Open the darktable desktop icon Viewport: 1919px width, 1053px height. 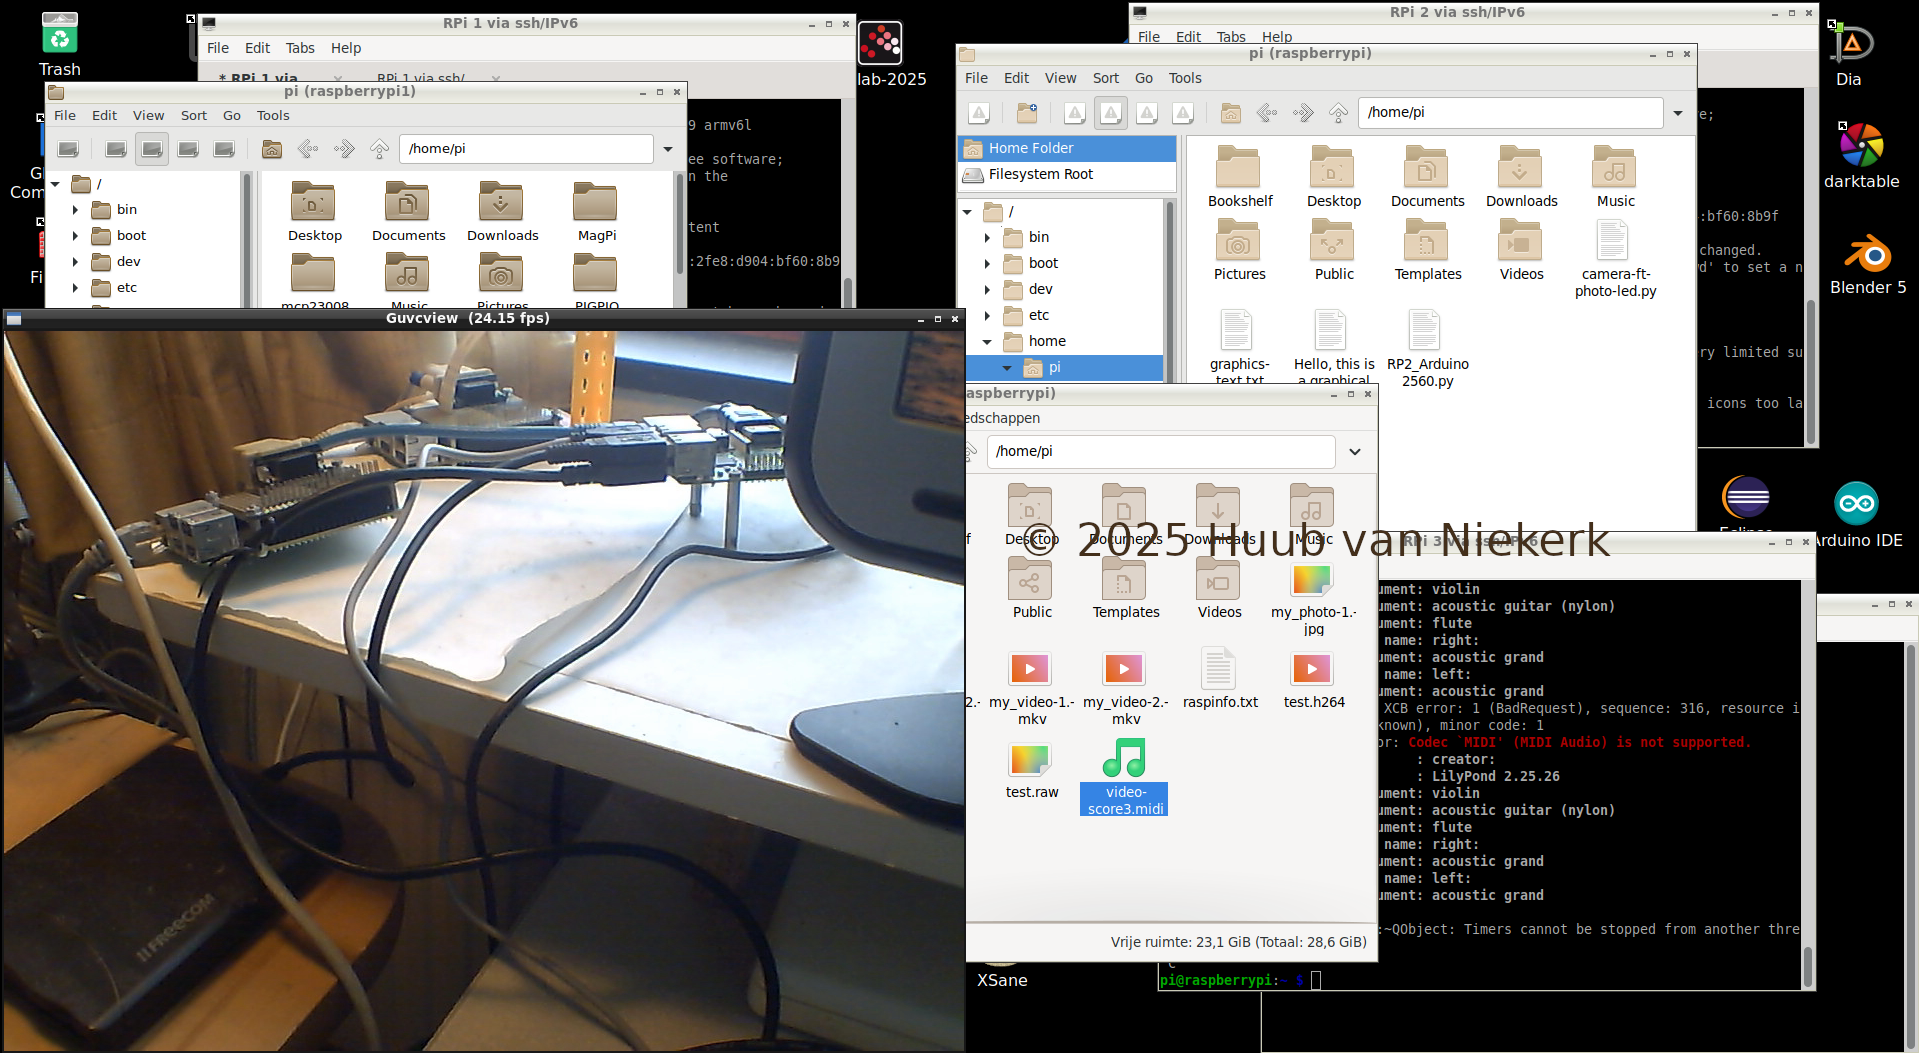pos(1861,147)
